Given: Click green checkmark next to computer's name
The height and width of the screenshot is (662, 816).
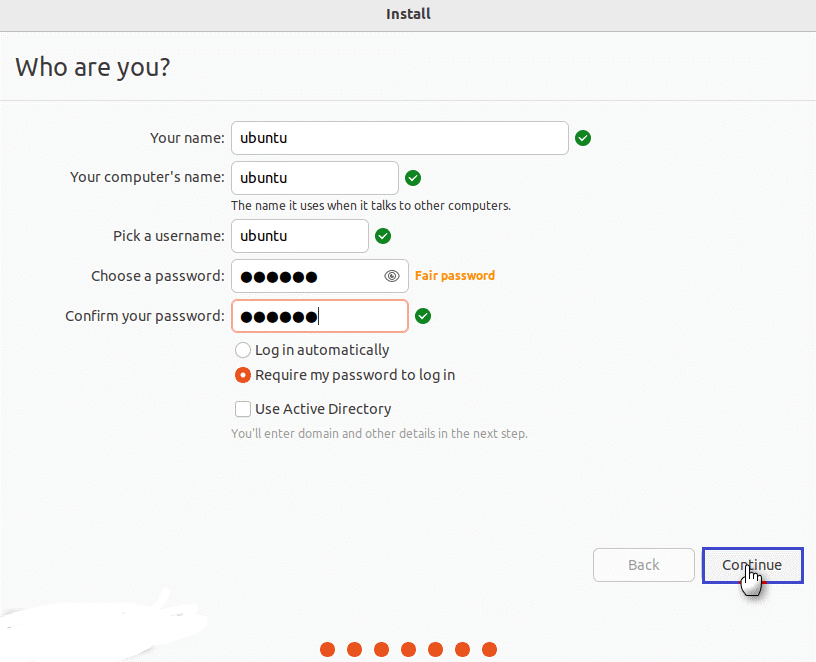Looking at the screenshot, I should click(413, 178).
